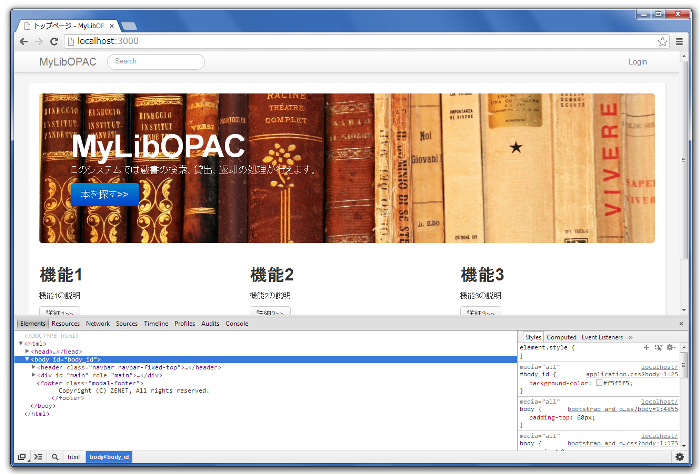The height and width of the screenshot is (474, 700).
Task: Show more Styles sidebar tabs with » chevron
Action: pyautogui.click(x=630, y=337)
